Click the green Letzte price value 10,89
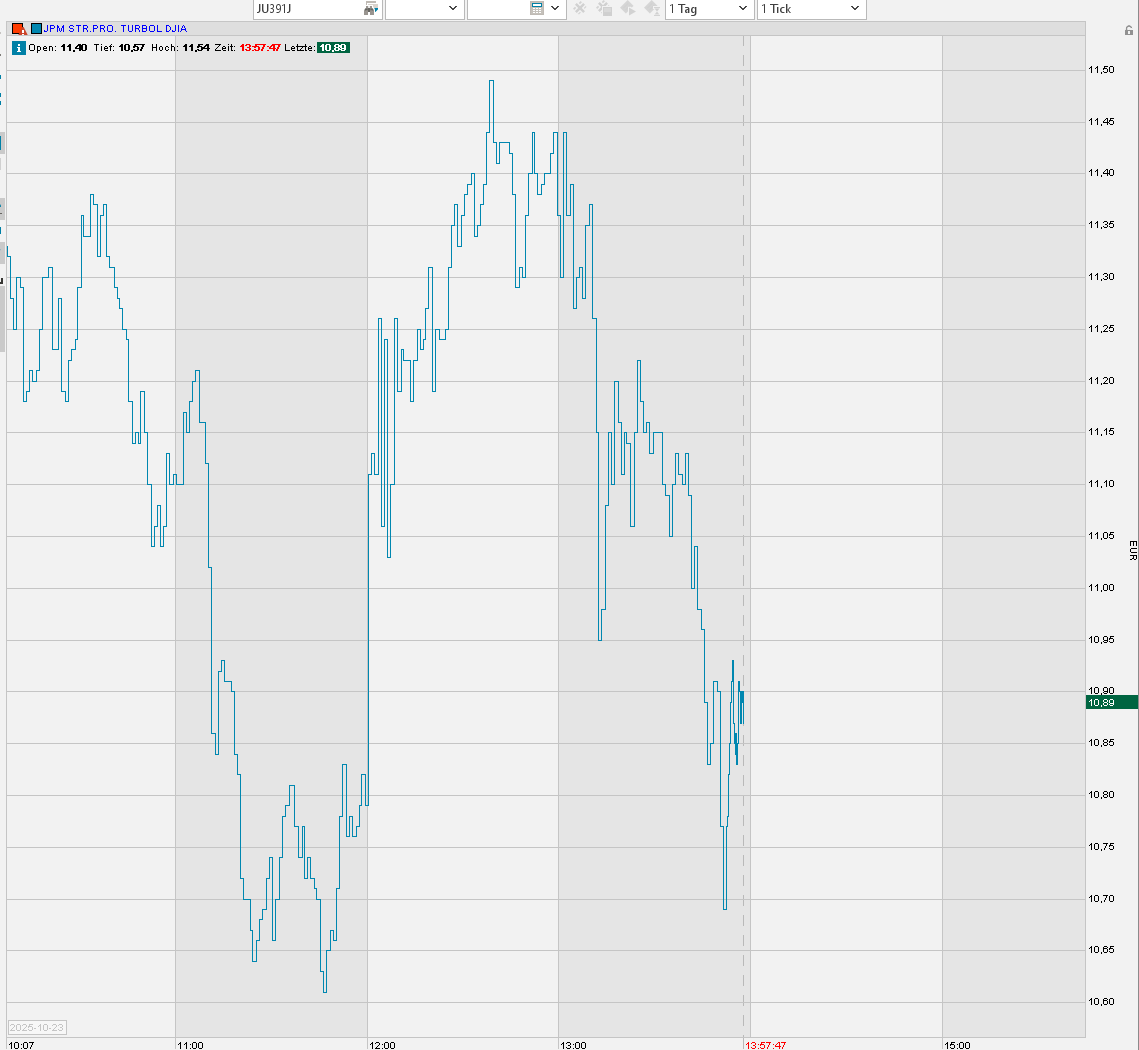 tap(333, 47)
